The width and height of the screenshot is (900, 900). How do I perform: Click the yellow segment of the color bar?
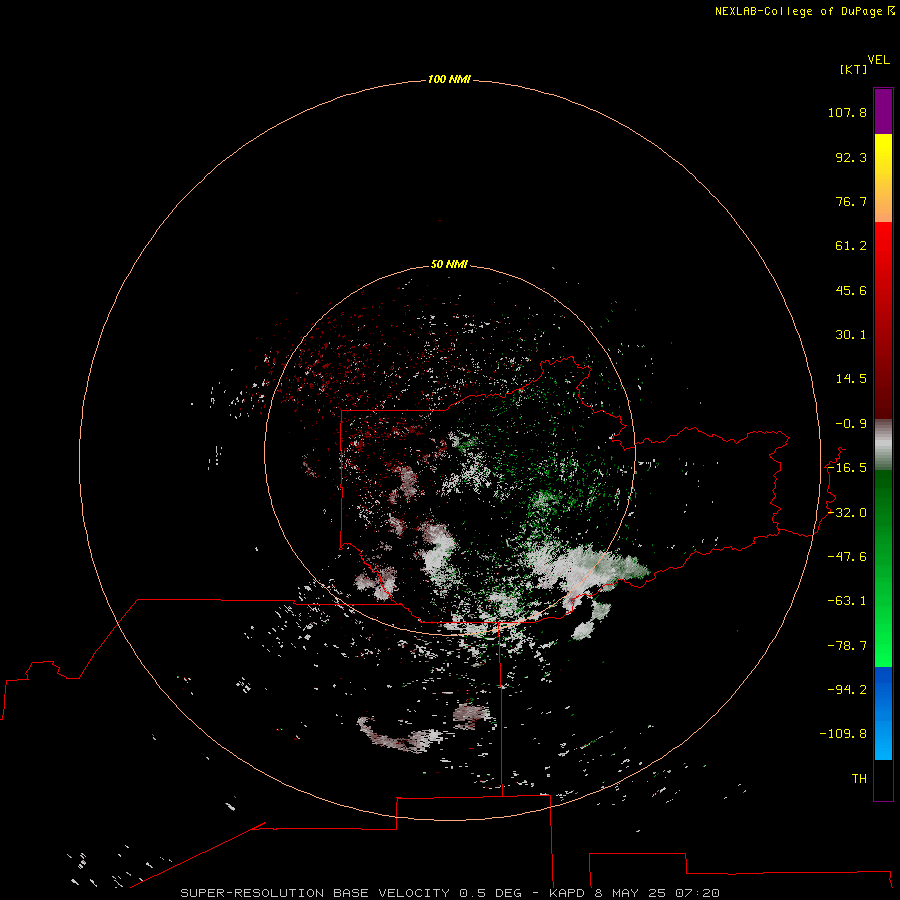click(883, 178)
